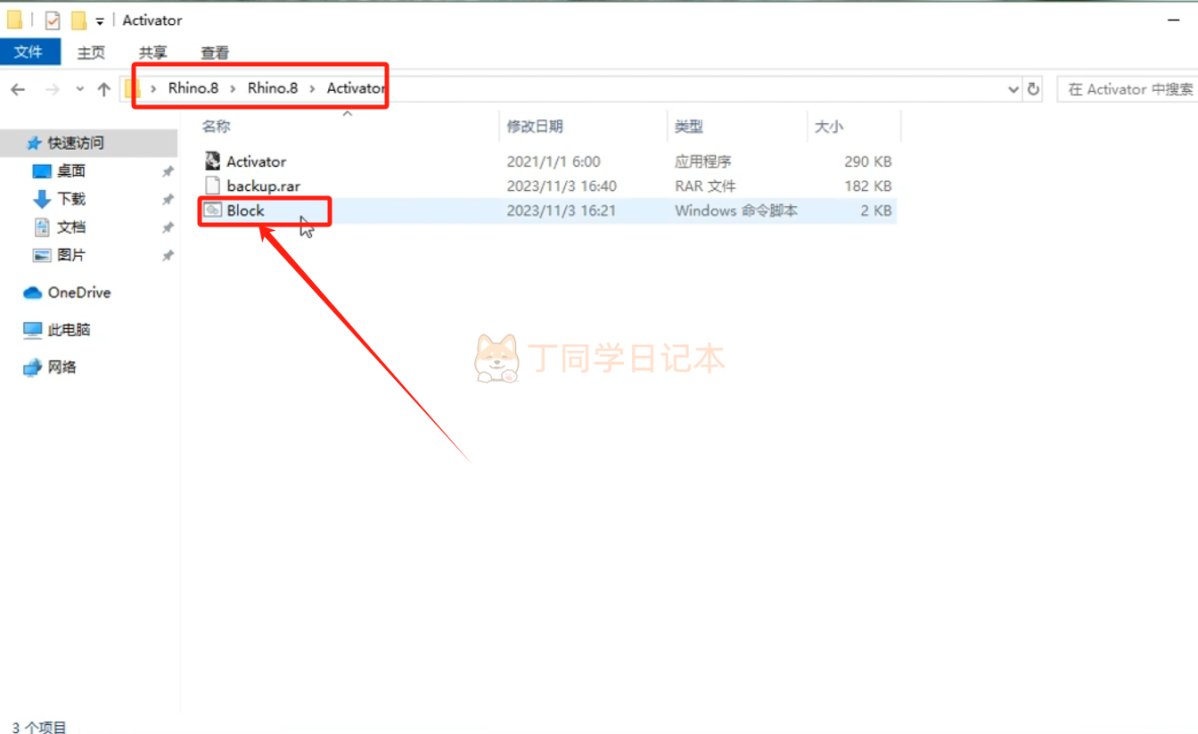This screenshot has width=1198, height=734.
Task: Minimize the Activator explorer window
Action: coord(1174,21)
